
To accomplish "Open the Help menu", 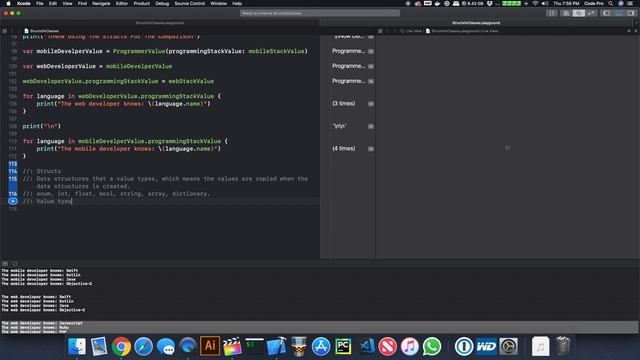I will pyautogui.click(x=237, y=3).
